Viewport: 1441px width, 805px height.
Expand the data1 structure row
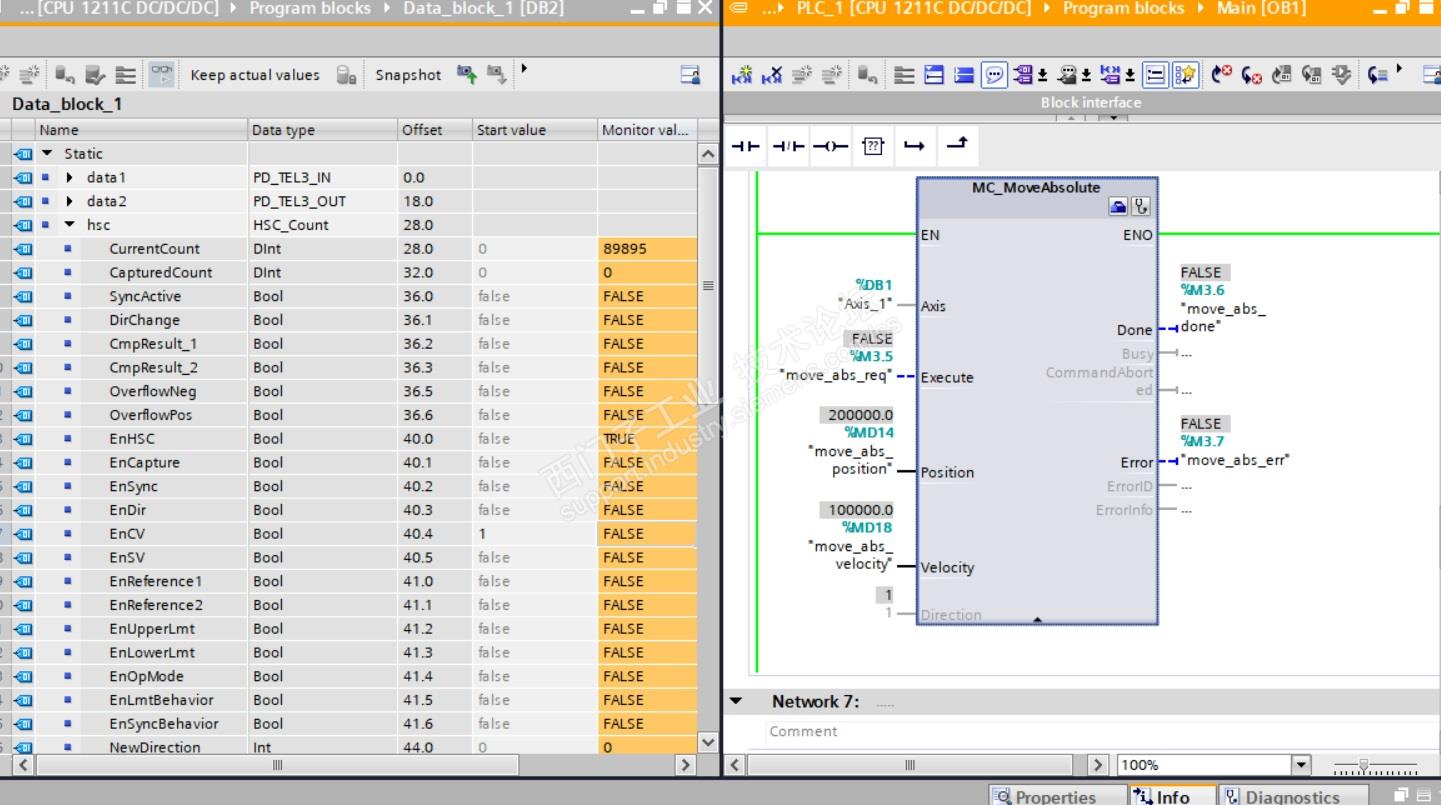point(70,178)
